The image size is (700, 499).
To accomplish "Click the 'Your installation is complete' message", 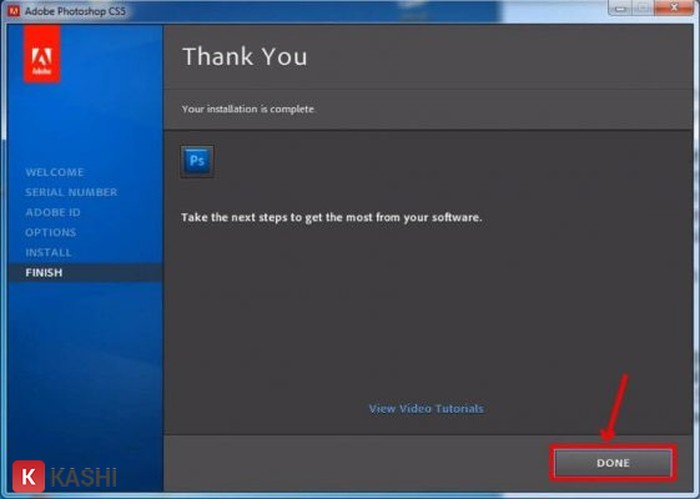I will click(247, 108).
